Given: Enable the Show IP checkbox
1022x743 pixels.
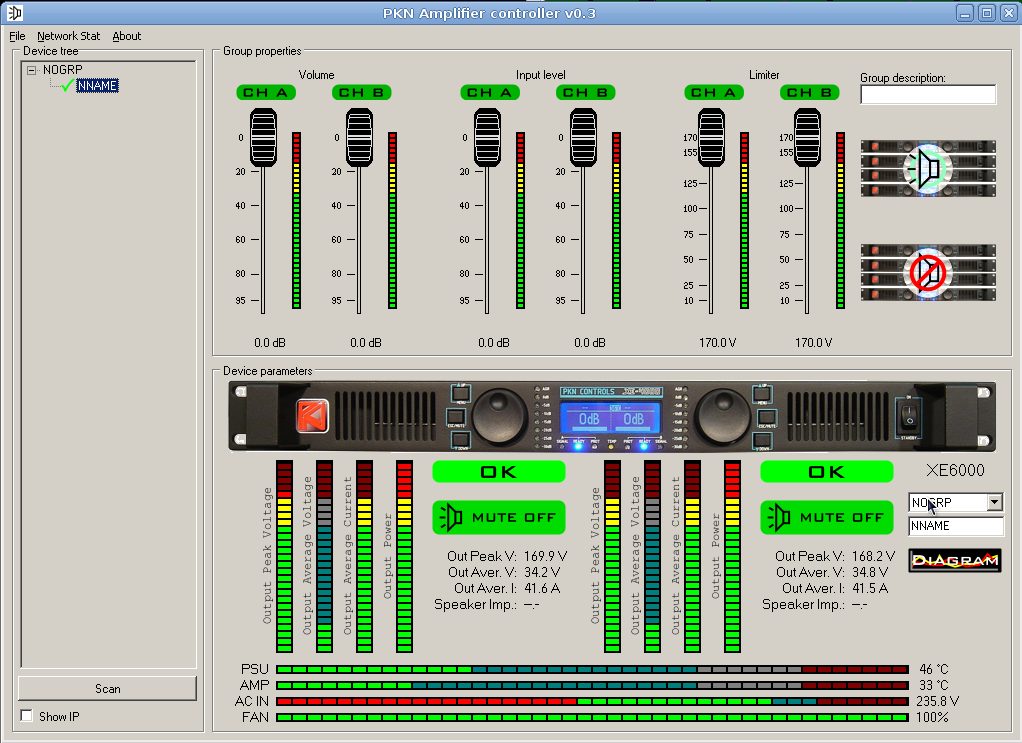Looking at the screenshot, I should (x=27, y=716).
